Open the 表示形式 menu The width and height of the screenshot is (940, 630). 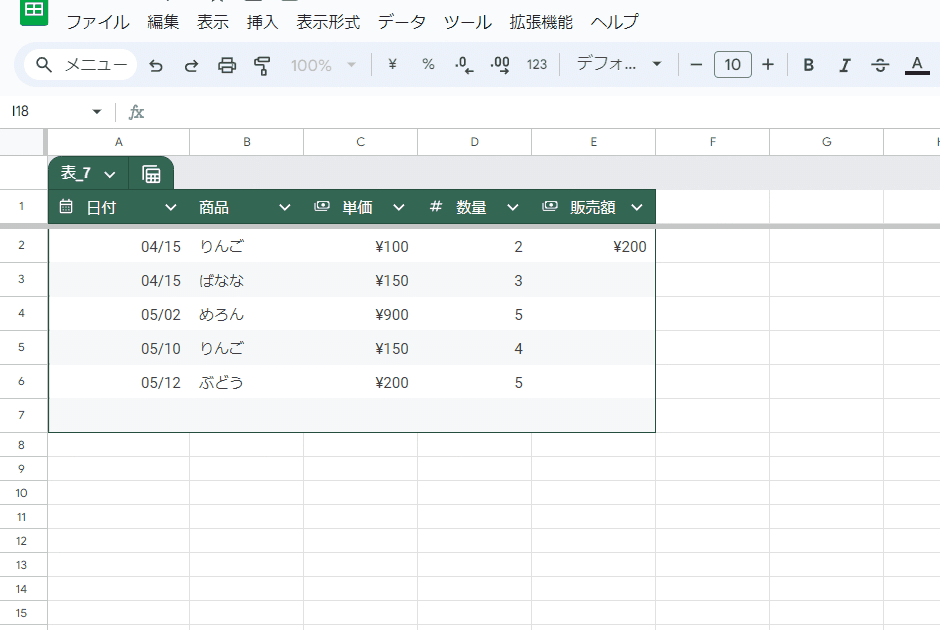click(x=328, y=22)
